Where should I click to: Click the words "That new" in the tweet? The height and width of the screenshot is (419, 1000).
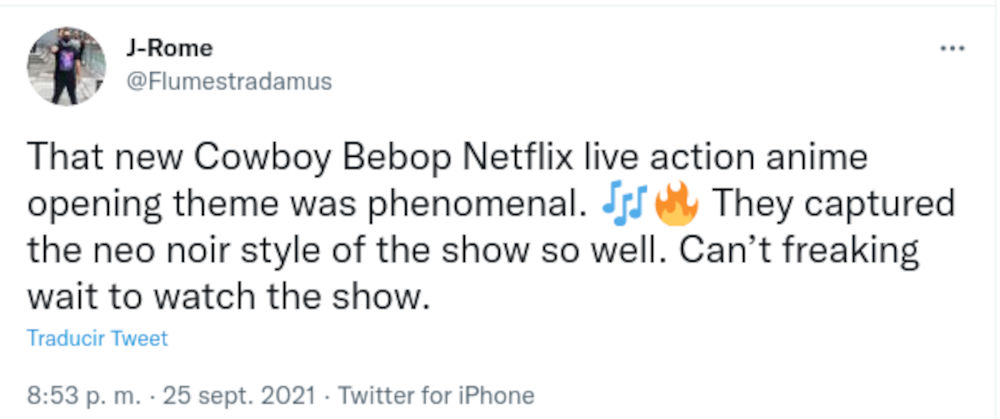pos(98,160)
